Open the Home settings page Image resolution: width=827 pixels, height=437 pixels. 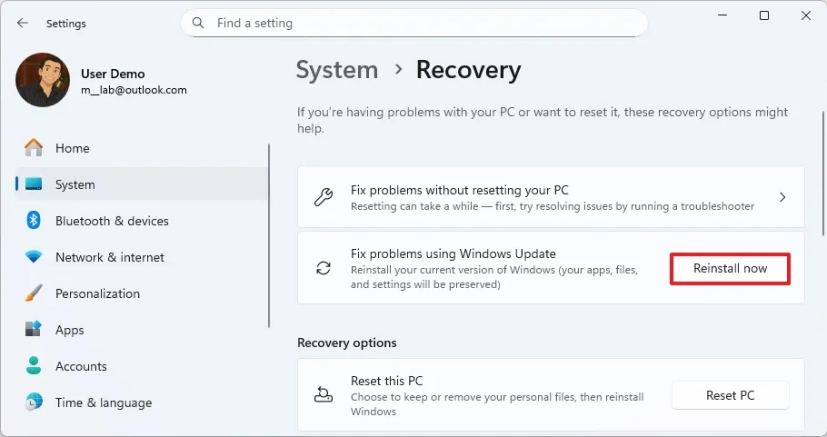(x=141, y=148)
